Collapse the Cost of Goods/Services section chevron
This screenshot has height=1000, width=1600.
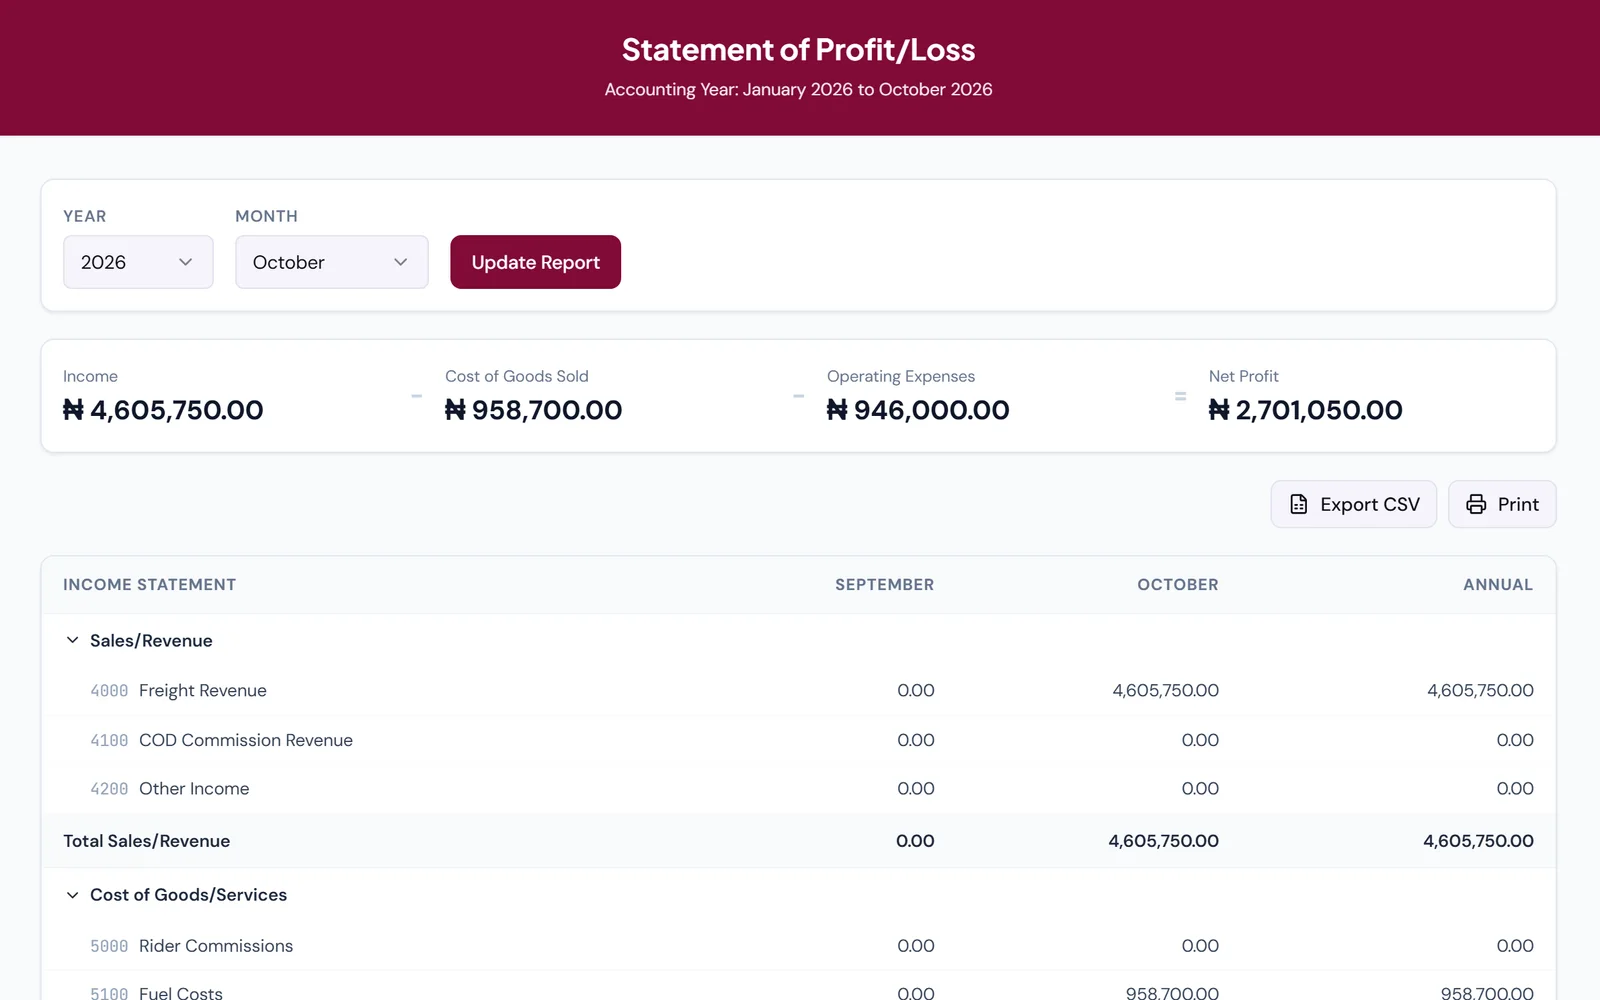(x=72, y=895)
